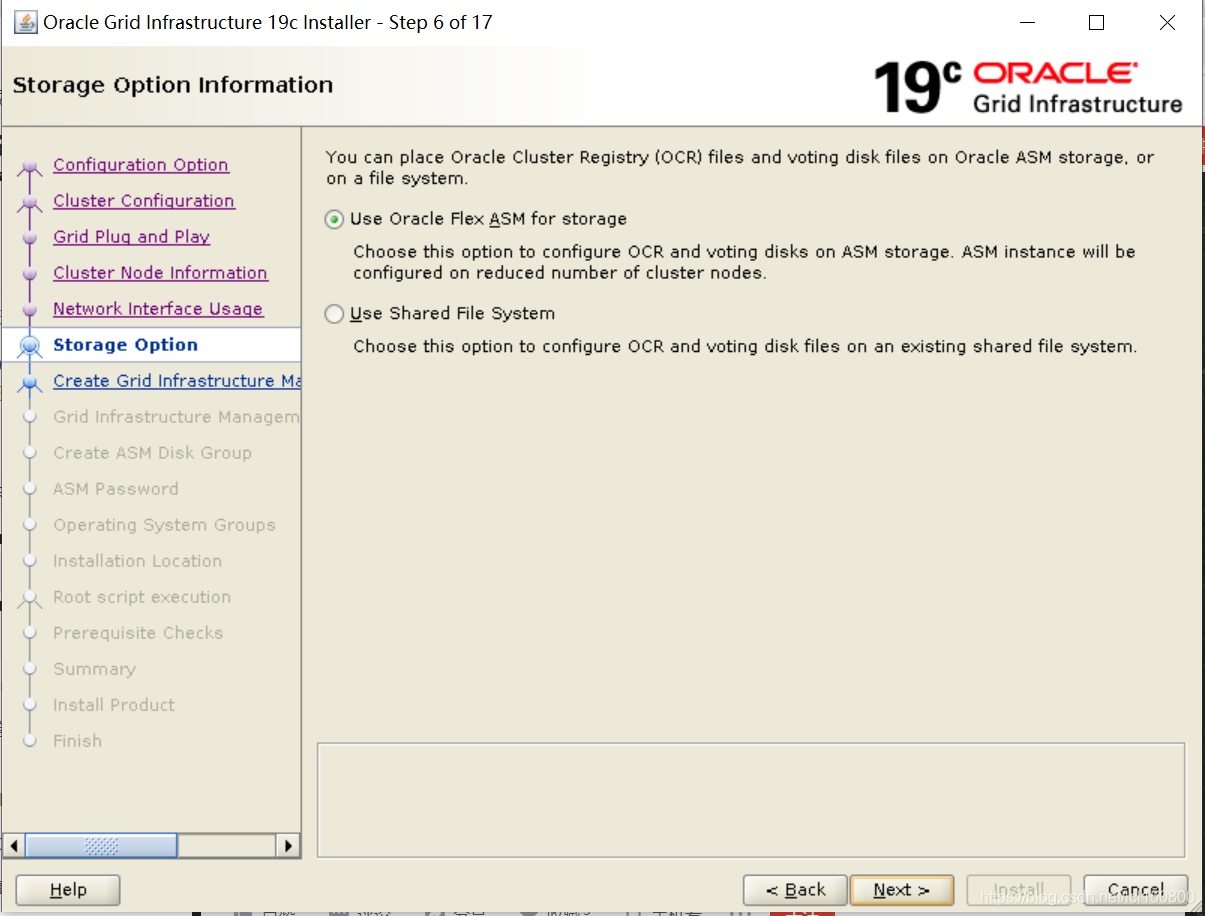Open the Cluster Configuration step link
Image resolution: width=1205 pixels, height=916 pixels.
144,201
